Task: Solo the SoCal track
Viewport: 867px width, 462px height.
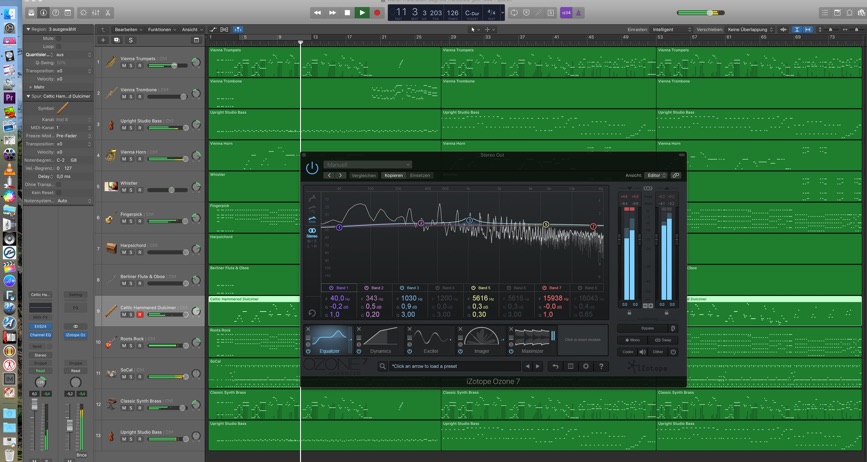Action: (132, 377)
